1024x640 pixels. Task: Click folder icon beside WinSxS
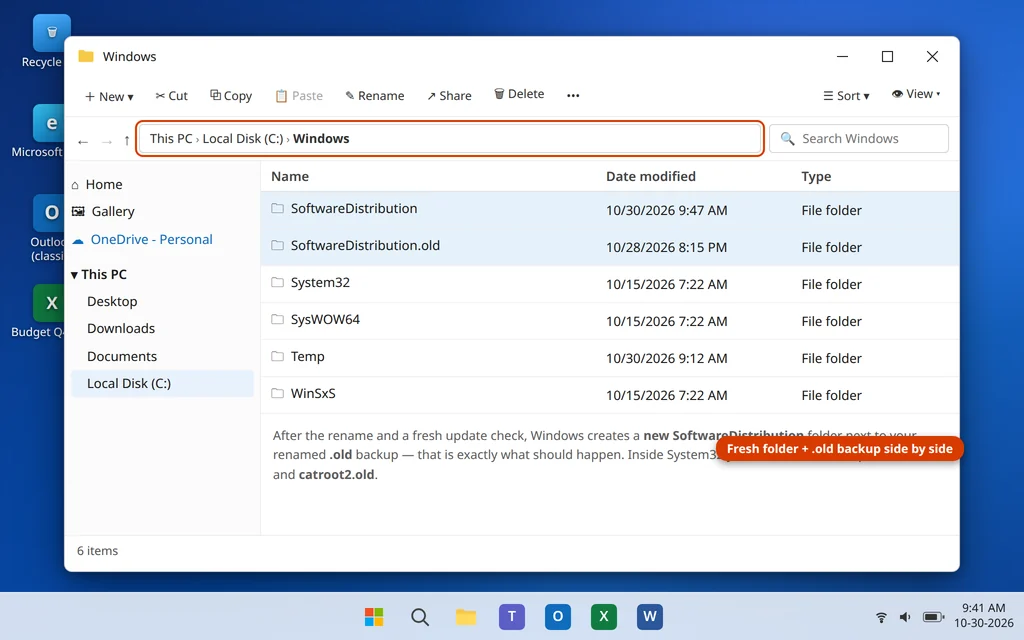(278, 393)
